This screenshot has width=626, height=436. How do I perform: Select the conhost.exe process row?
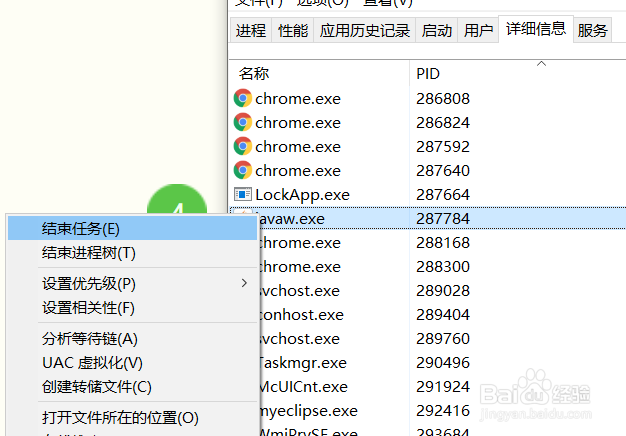coord(442,315)
